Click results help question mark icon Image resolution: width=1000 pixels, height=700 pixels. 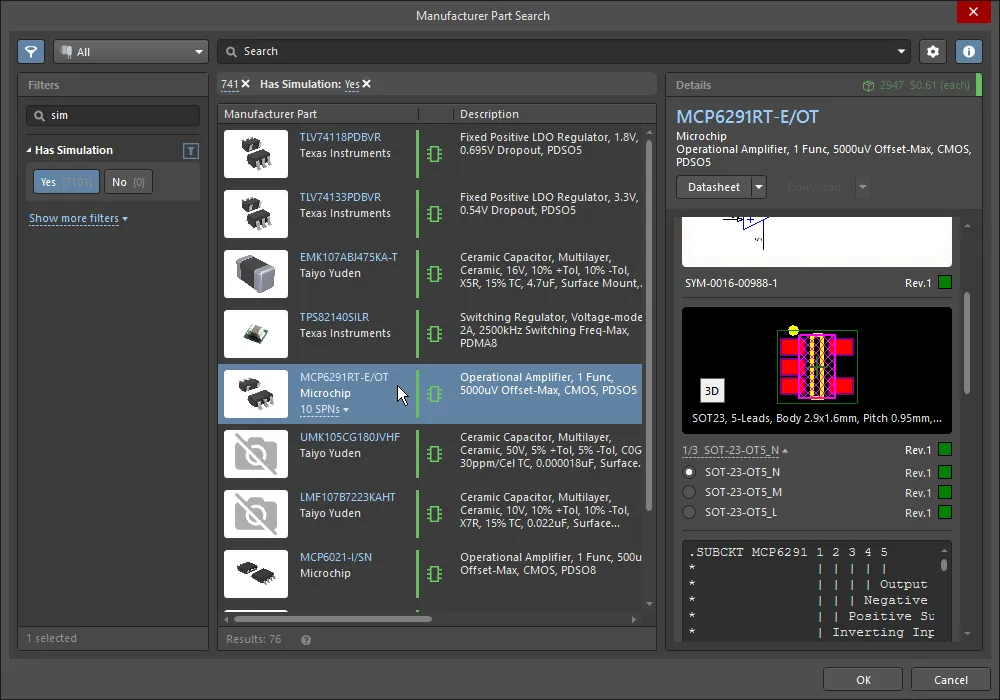[306, 639]
